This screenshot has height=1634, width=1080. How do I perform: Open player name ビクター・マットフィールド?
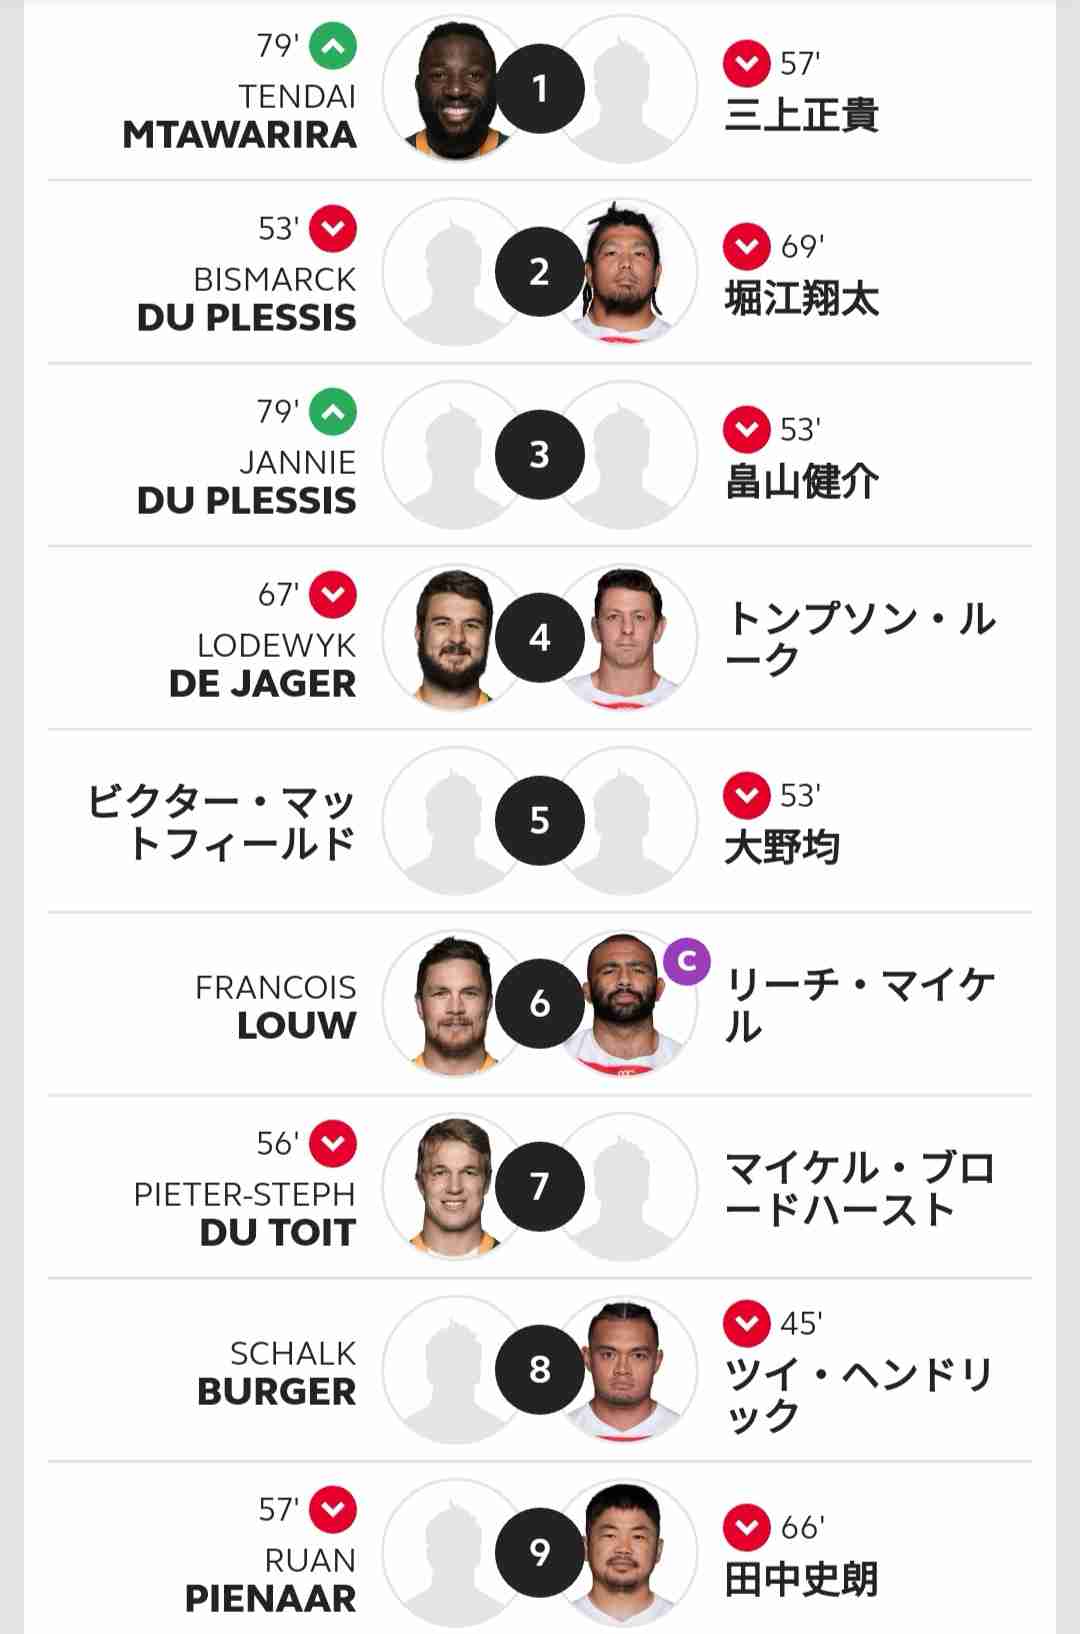(221, 821)
